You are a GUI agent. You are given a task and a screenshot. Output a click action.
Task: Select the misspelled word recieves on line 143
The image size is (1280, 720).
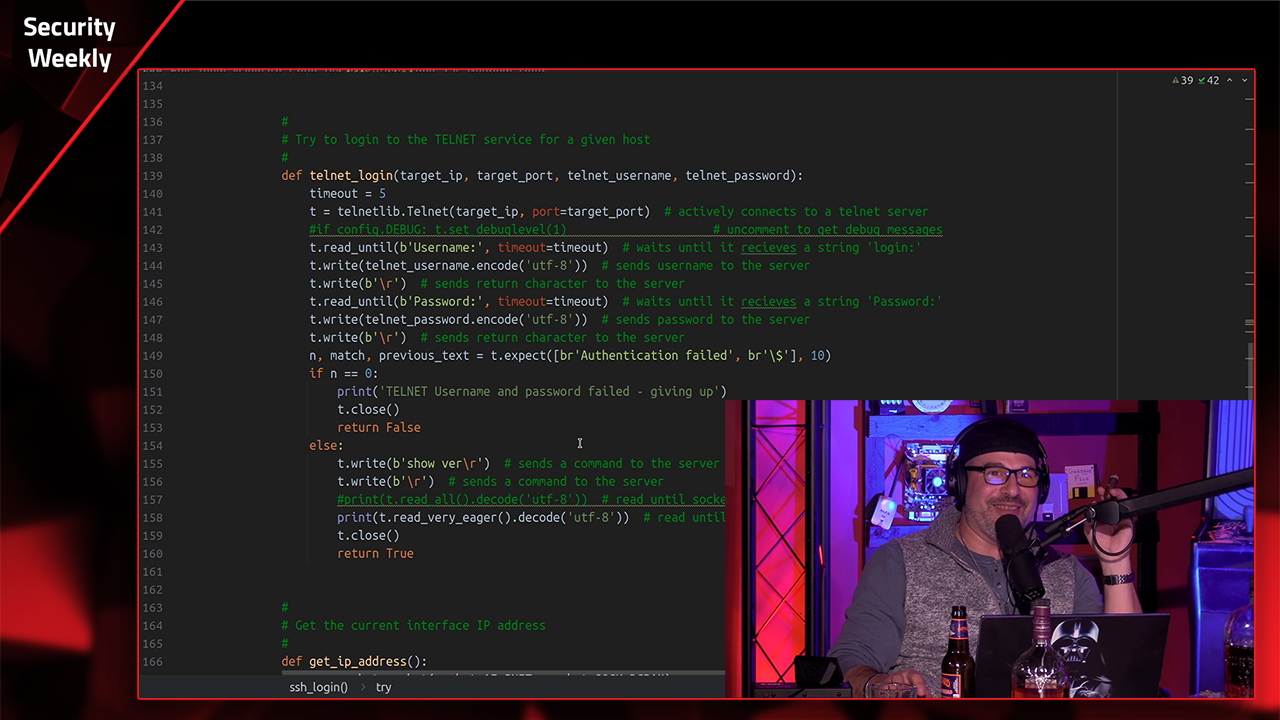tap(767, 247)
